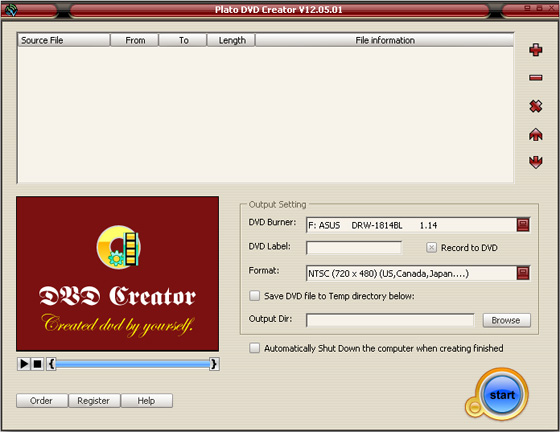Stop the video preview

click(37, 364)
